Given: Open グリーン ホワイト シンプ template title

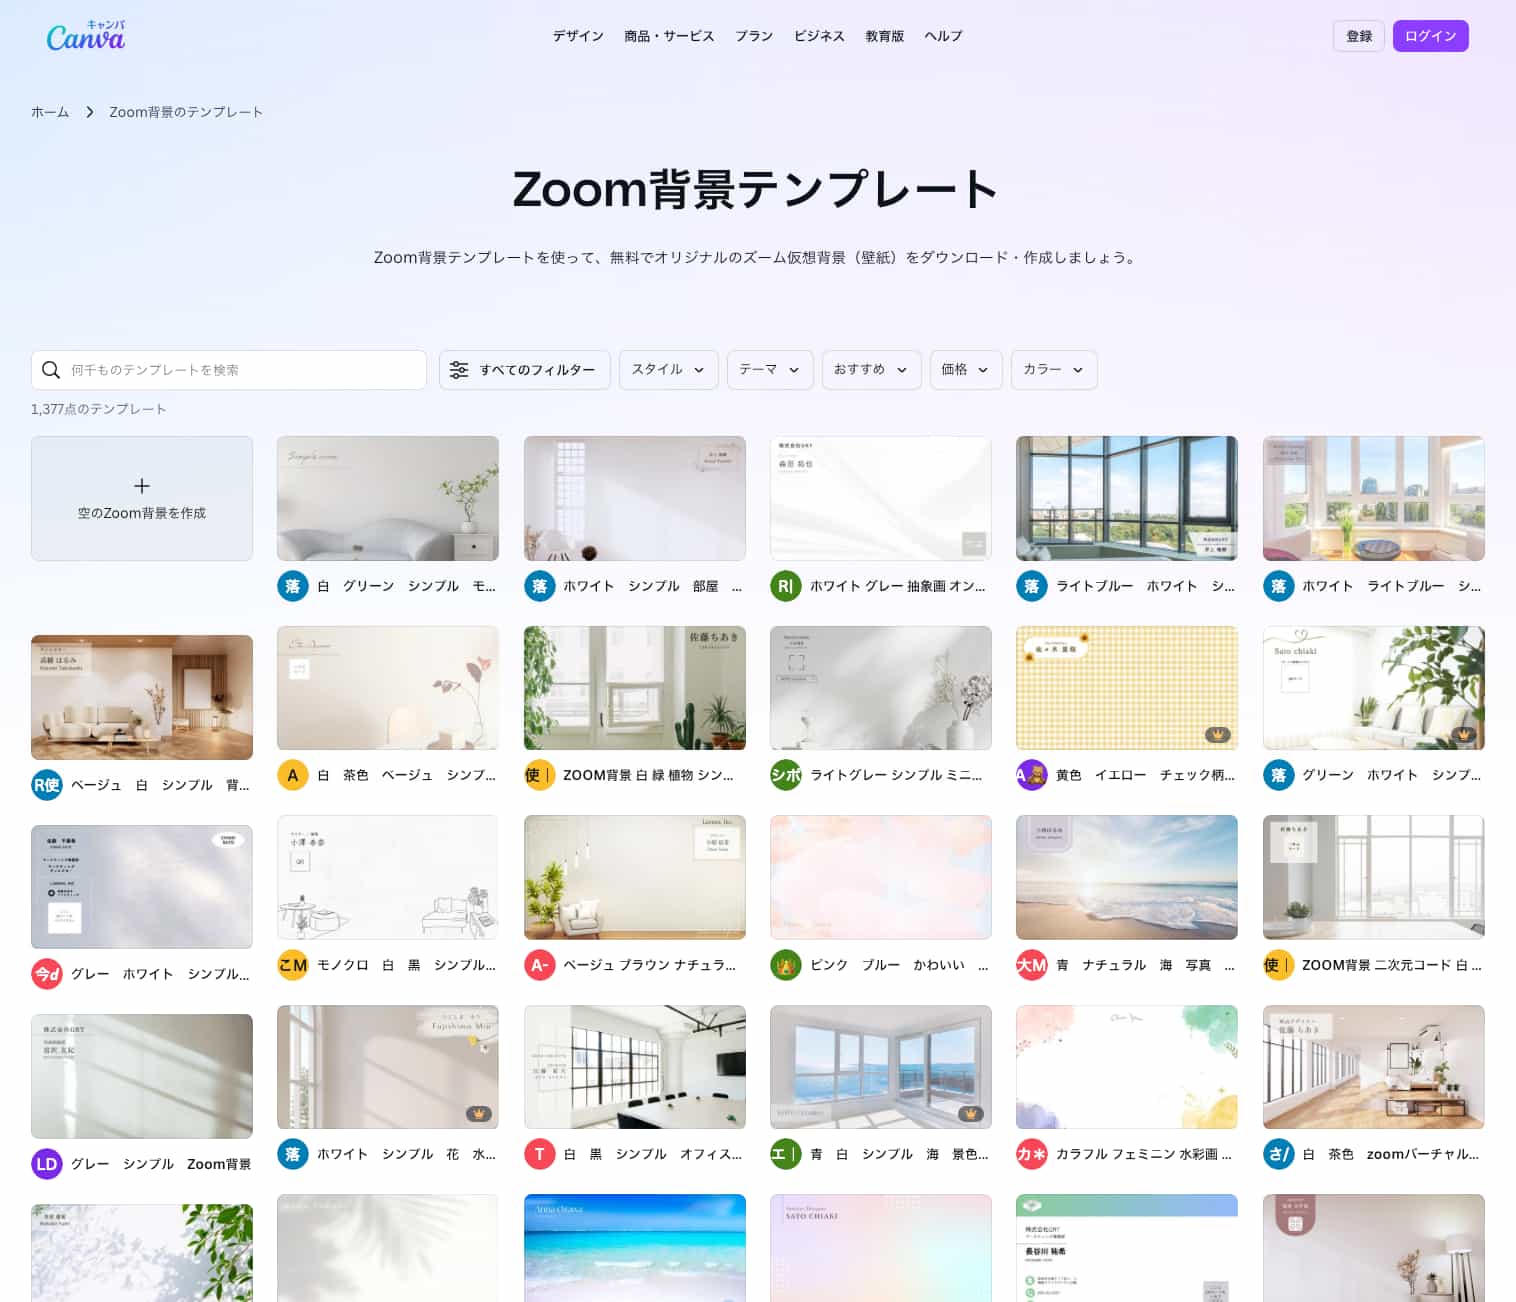Looking at the screenshot, I should [1392, 775].
